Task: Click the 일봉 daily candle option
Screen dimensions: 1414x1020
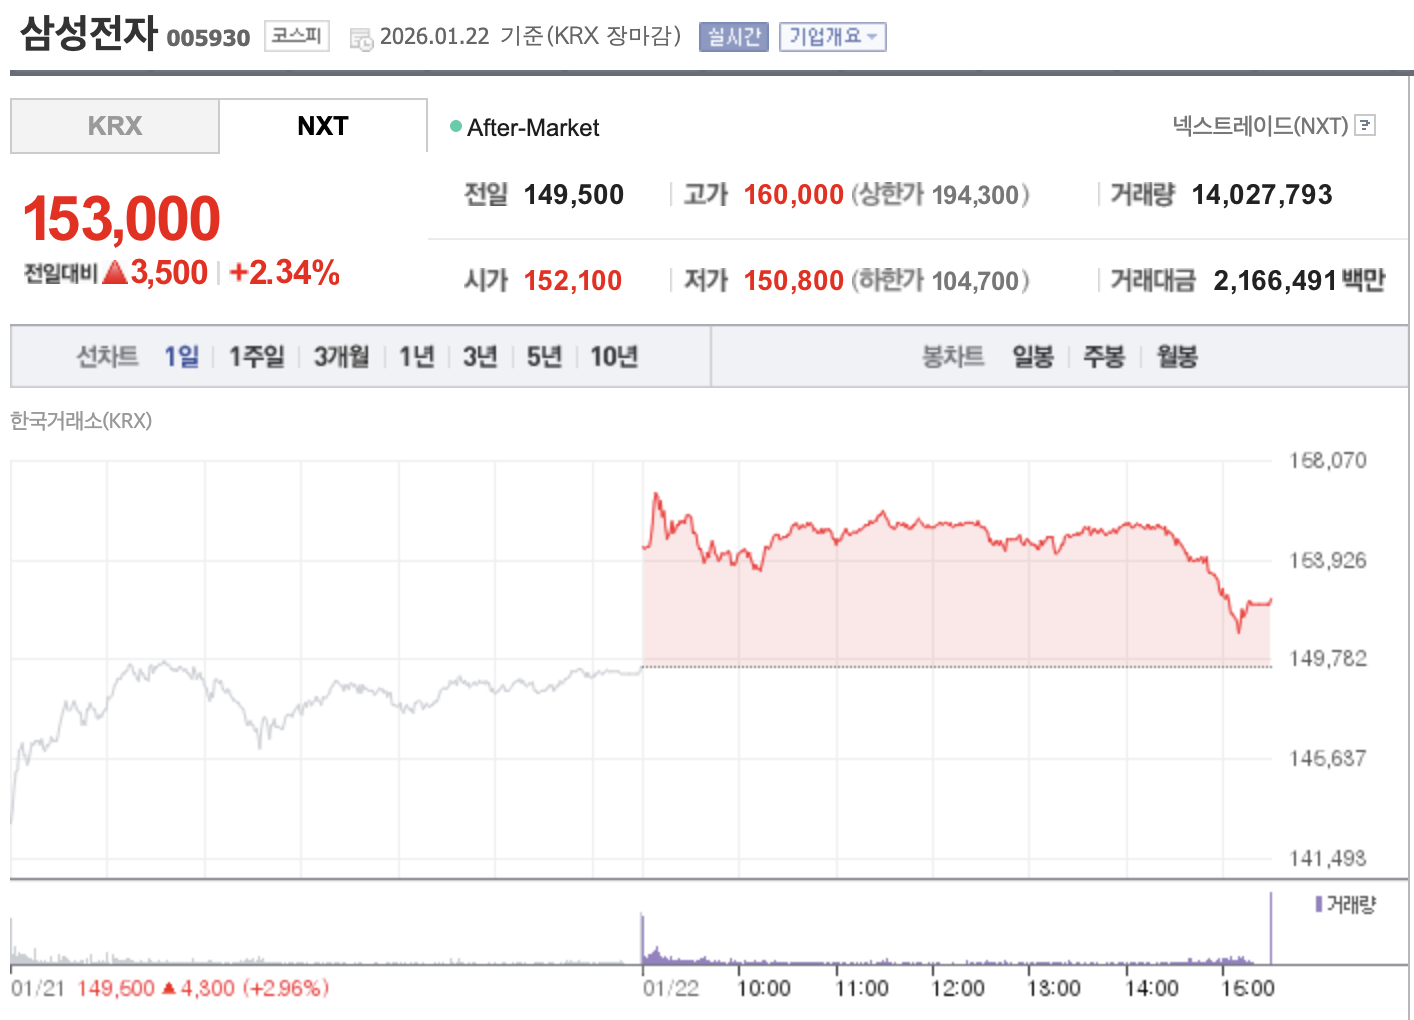Action: point(1031,355)
